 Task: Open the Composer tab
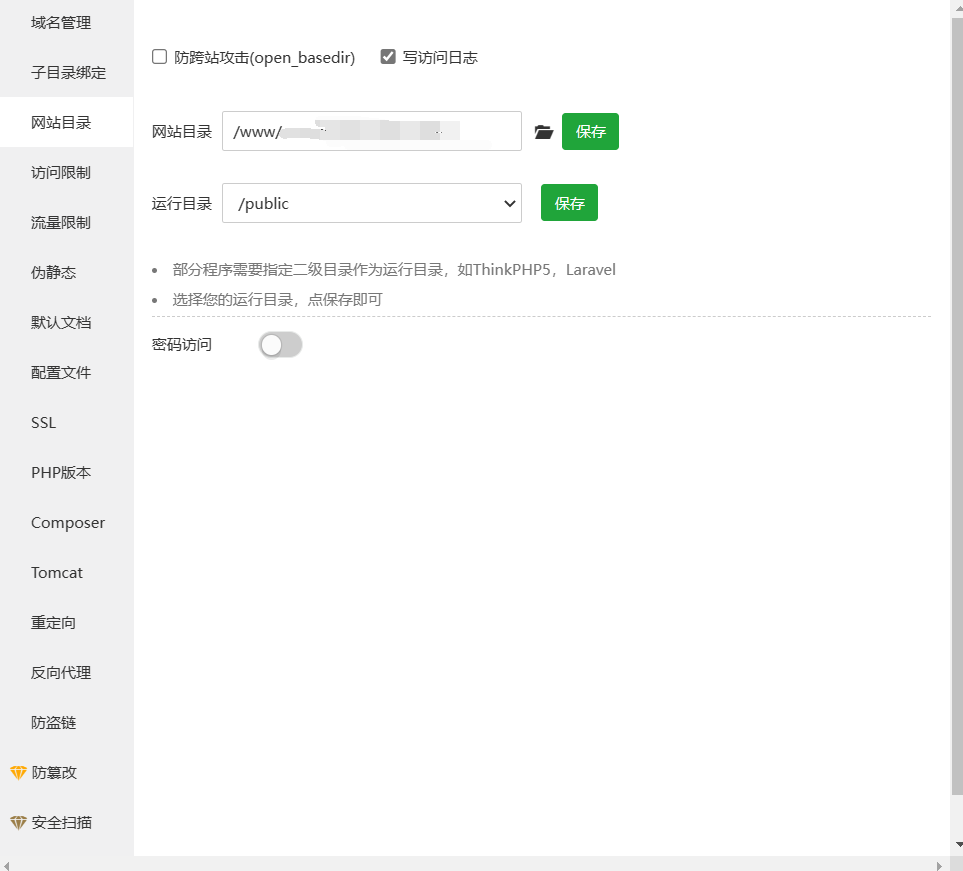pyautogui.click(x=68, y=522)
